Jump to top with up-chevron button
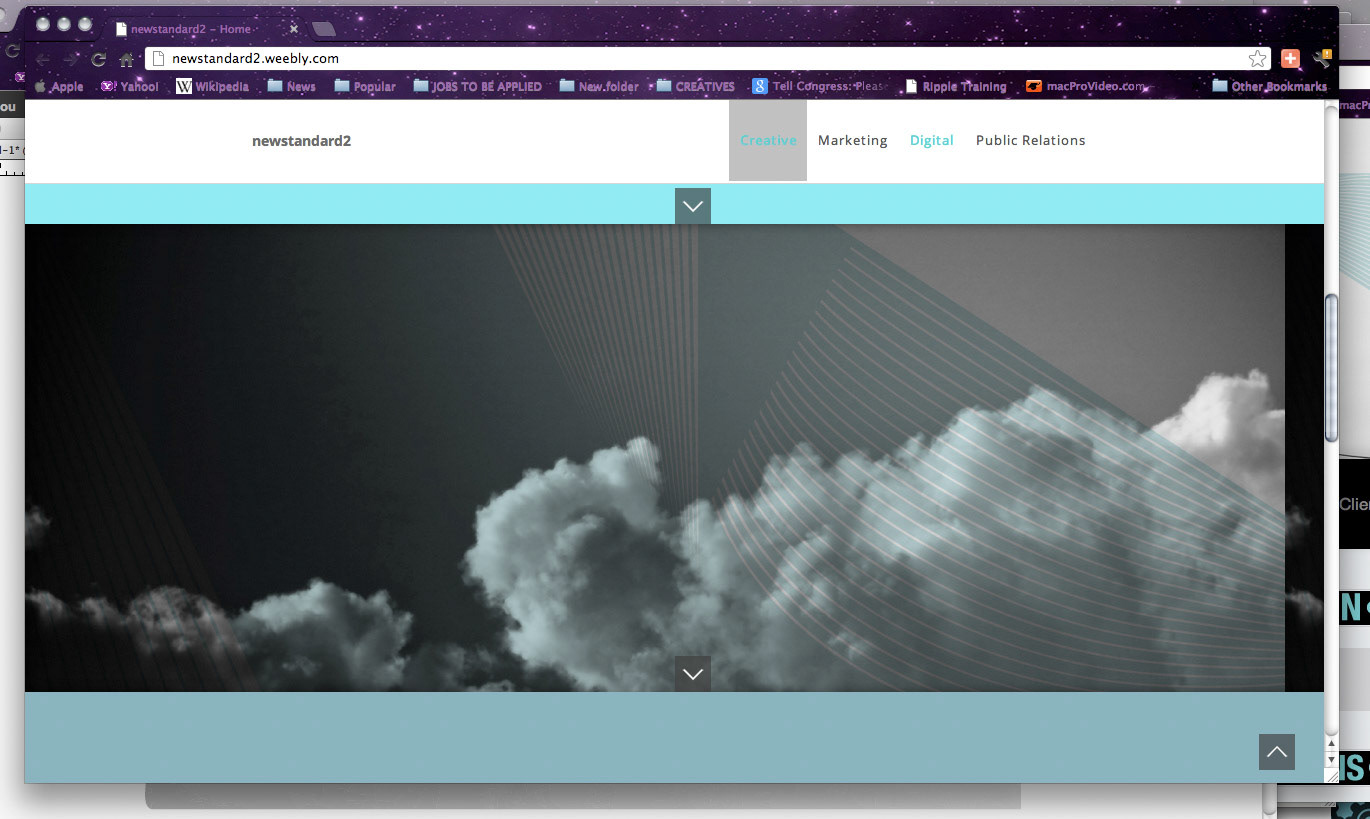 pos(1277,752)
